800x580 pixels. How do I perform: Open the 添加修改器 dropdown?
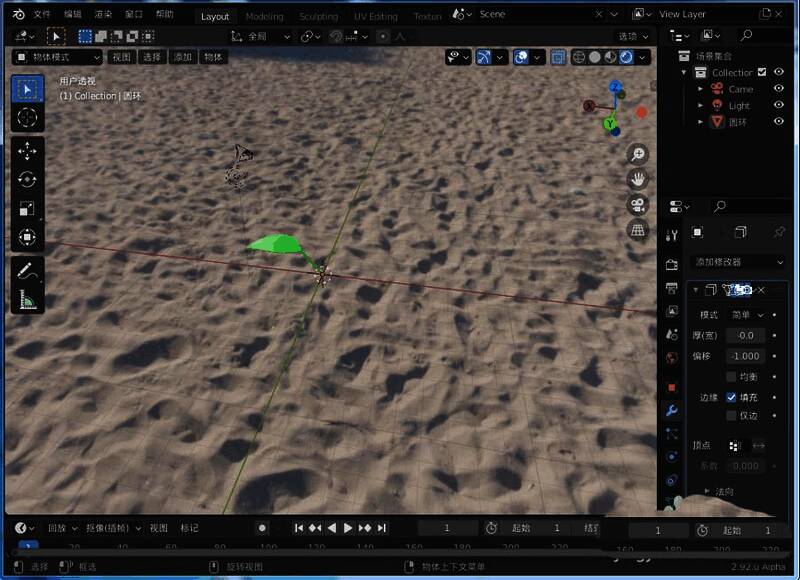tap(736, 261)
